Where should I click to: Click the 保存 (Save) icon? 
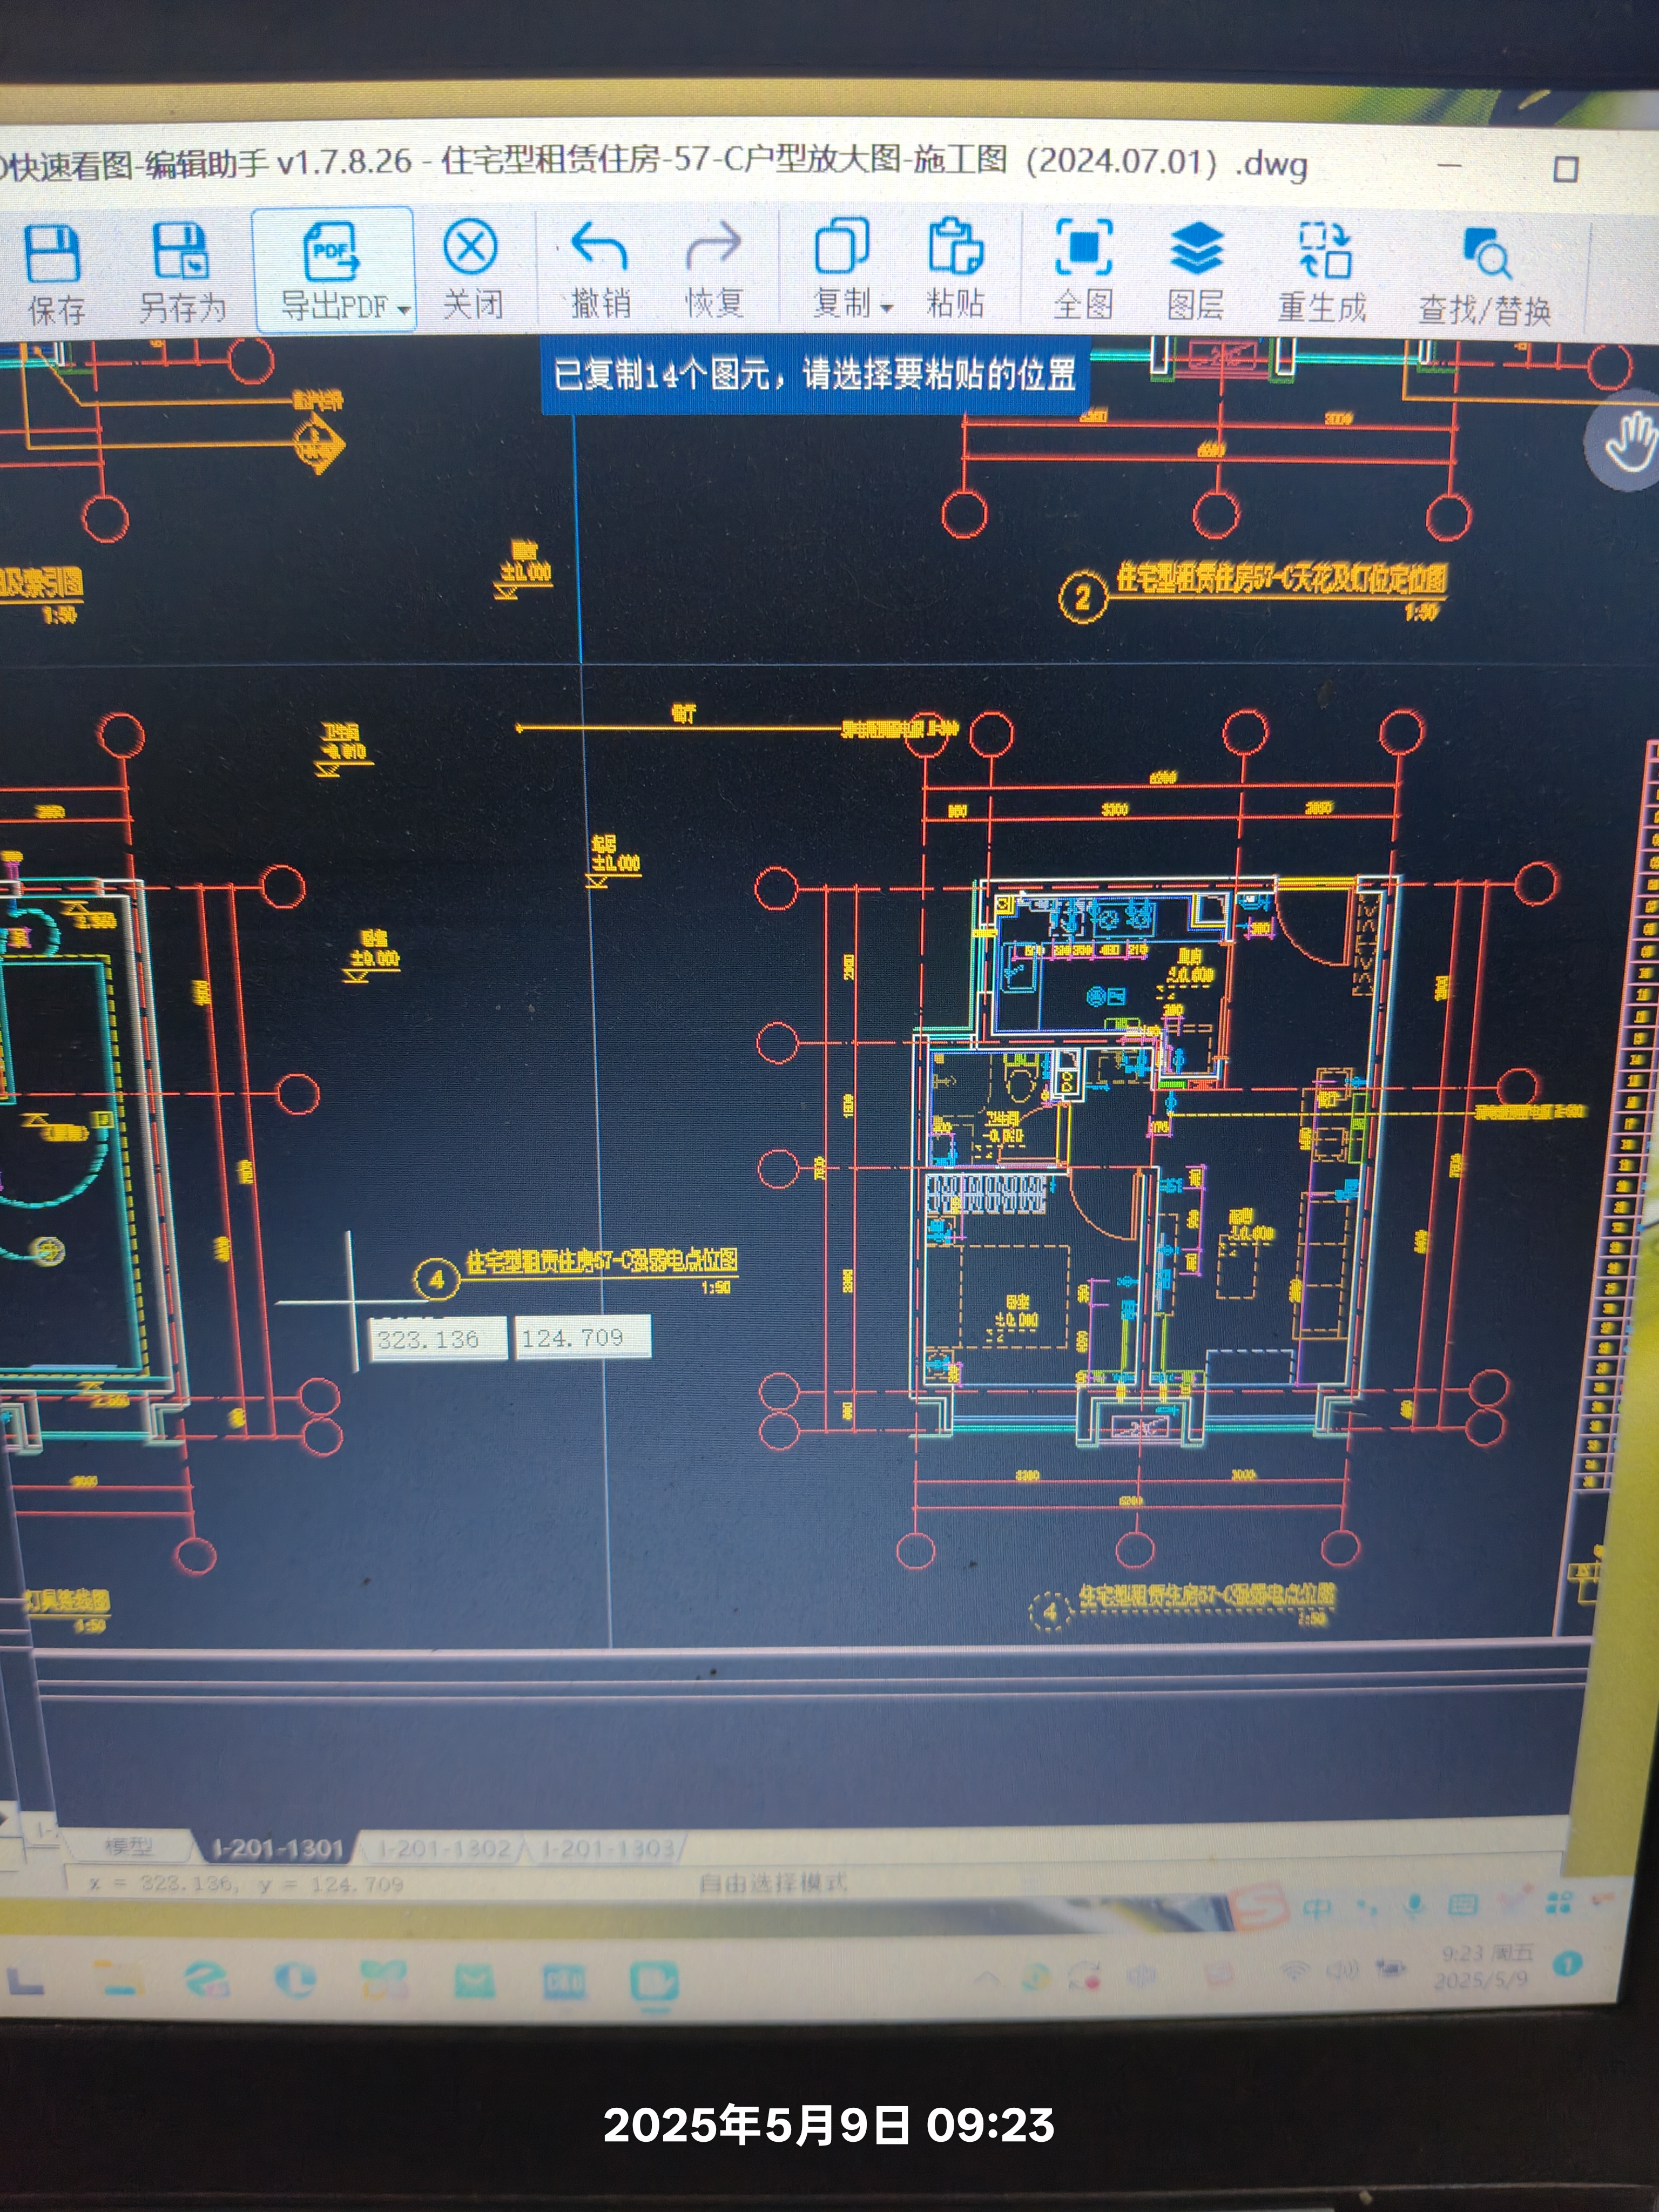tap(53, 253)
